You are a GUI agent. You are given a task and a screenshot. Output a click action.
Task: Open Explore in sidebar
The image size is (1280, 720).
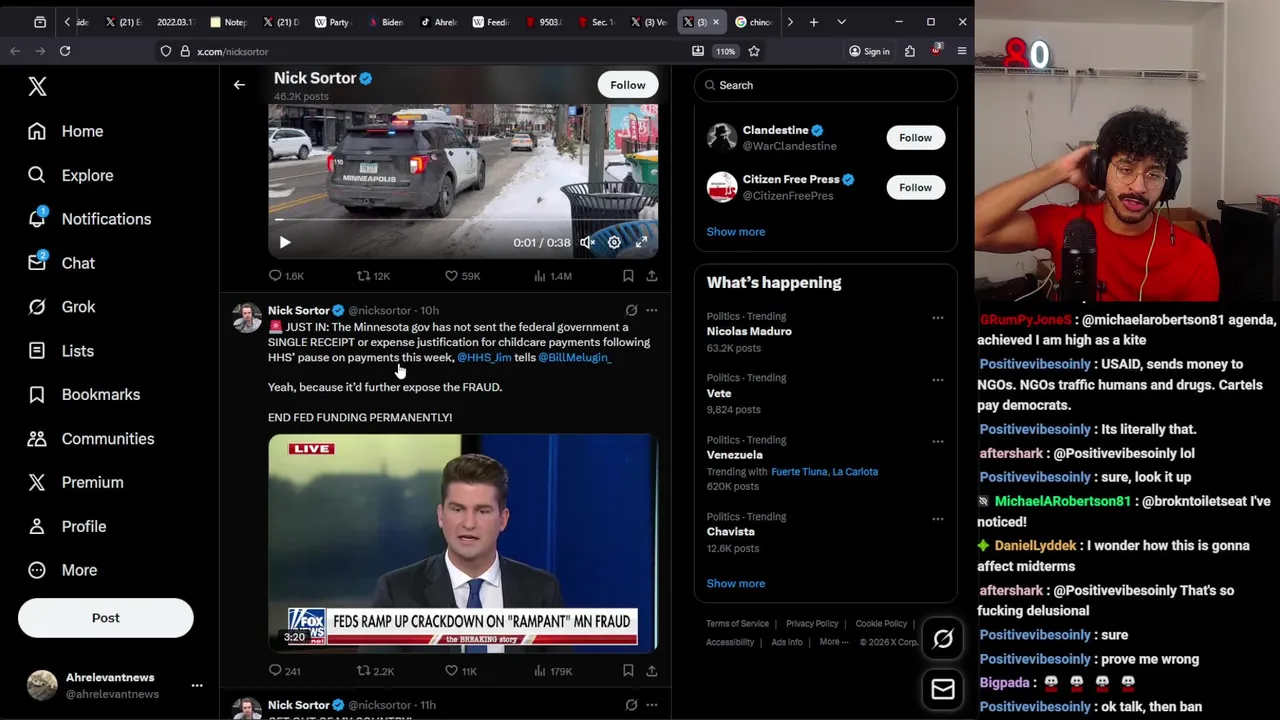70,175
